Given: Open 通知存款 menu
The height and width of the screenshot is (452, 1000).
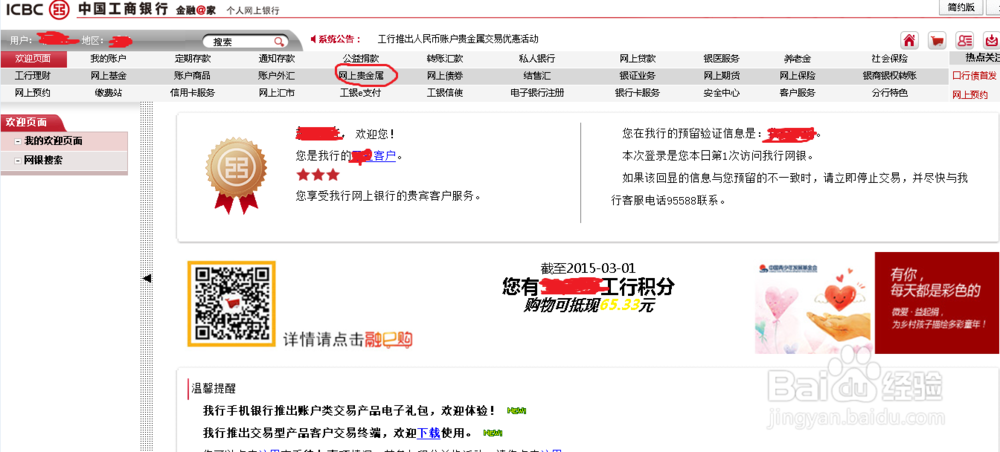Looking at the screenshot, I should point(277,59).
